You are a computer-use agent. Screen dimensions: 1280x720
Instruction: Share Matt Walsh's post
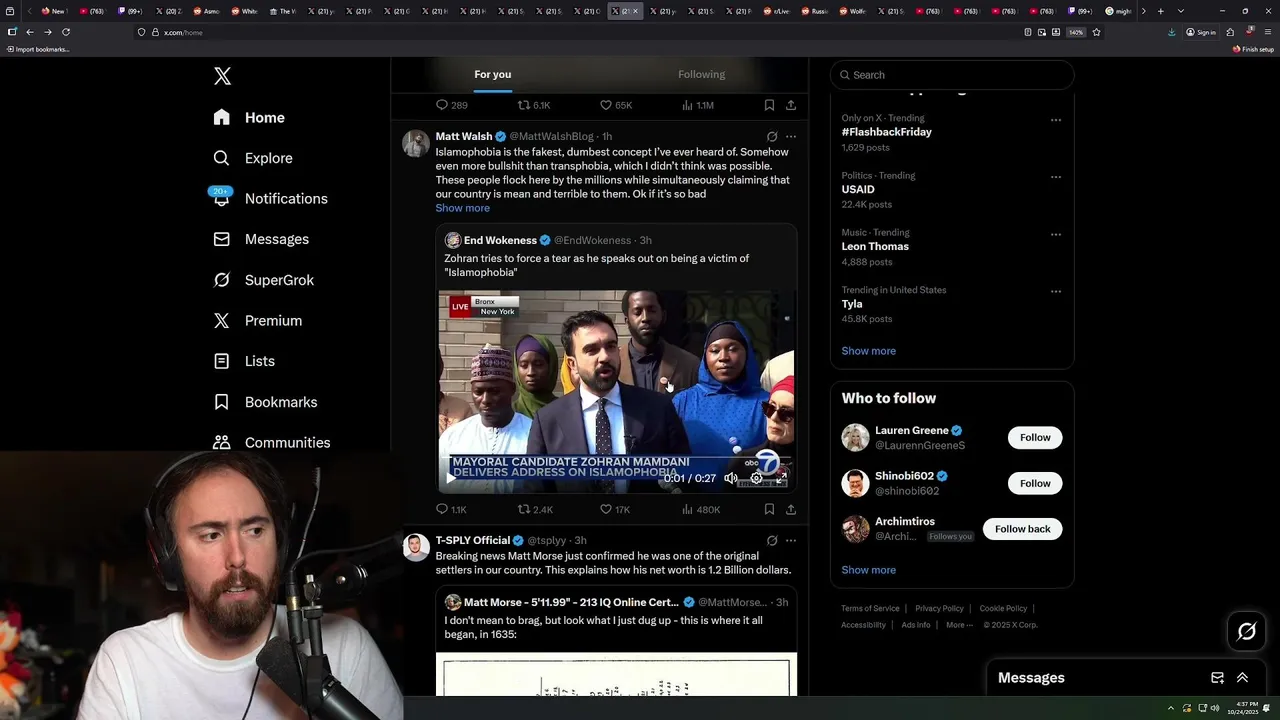pos(791,509)
